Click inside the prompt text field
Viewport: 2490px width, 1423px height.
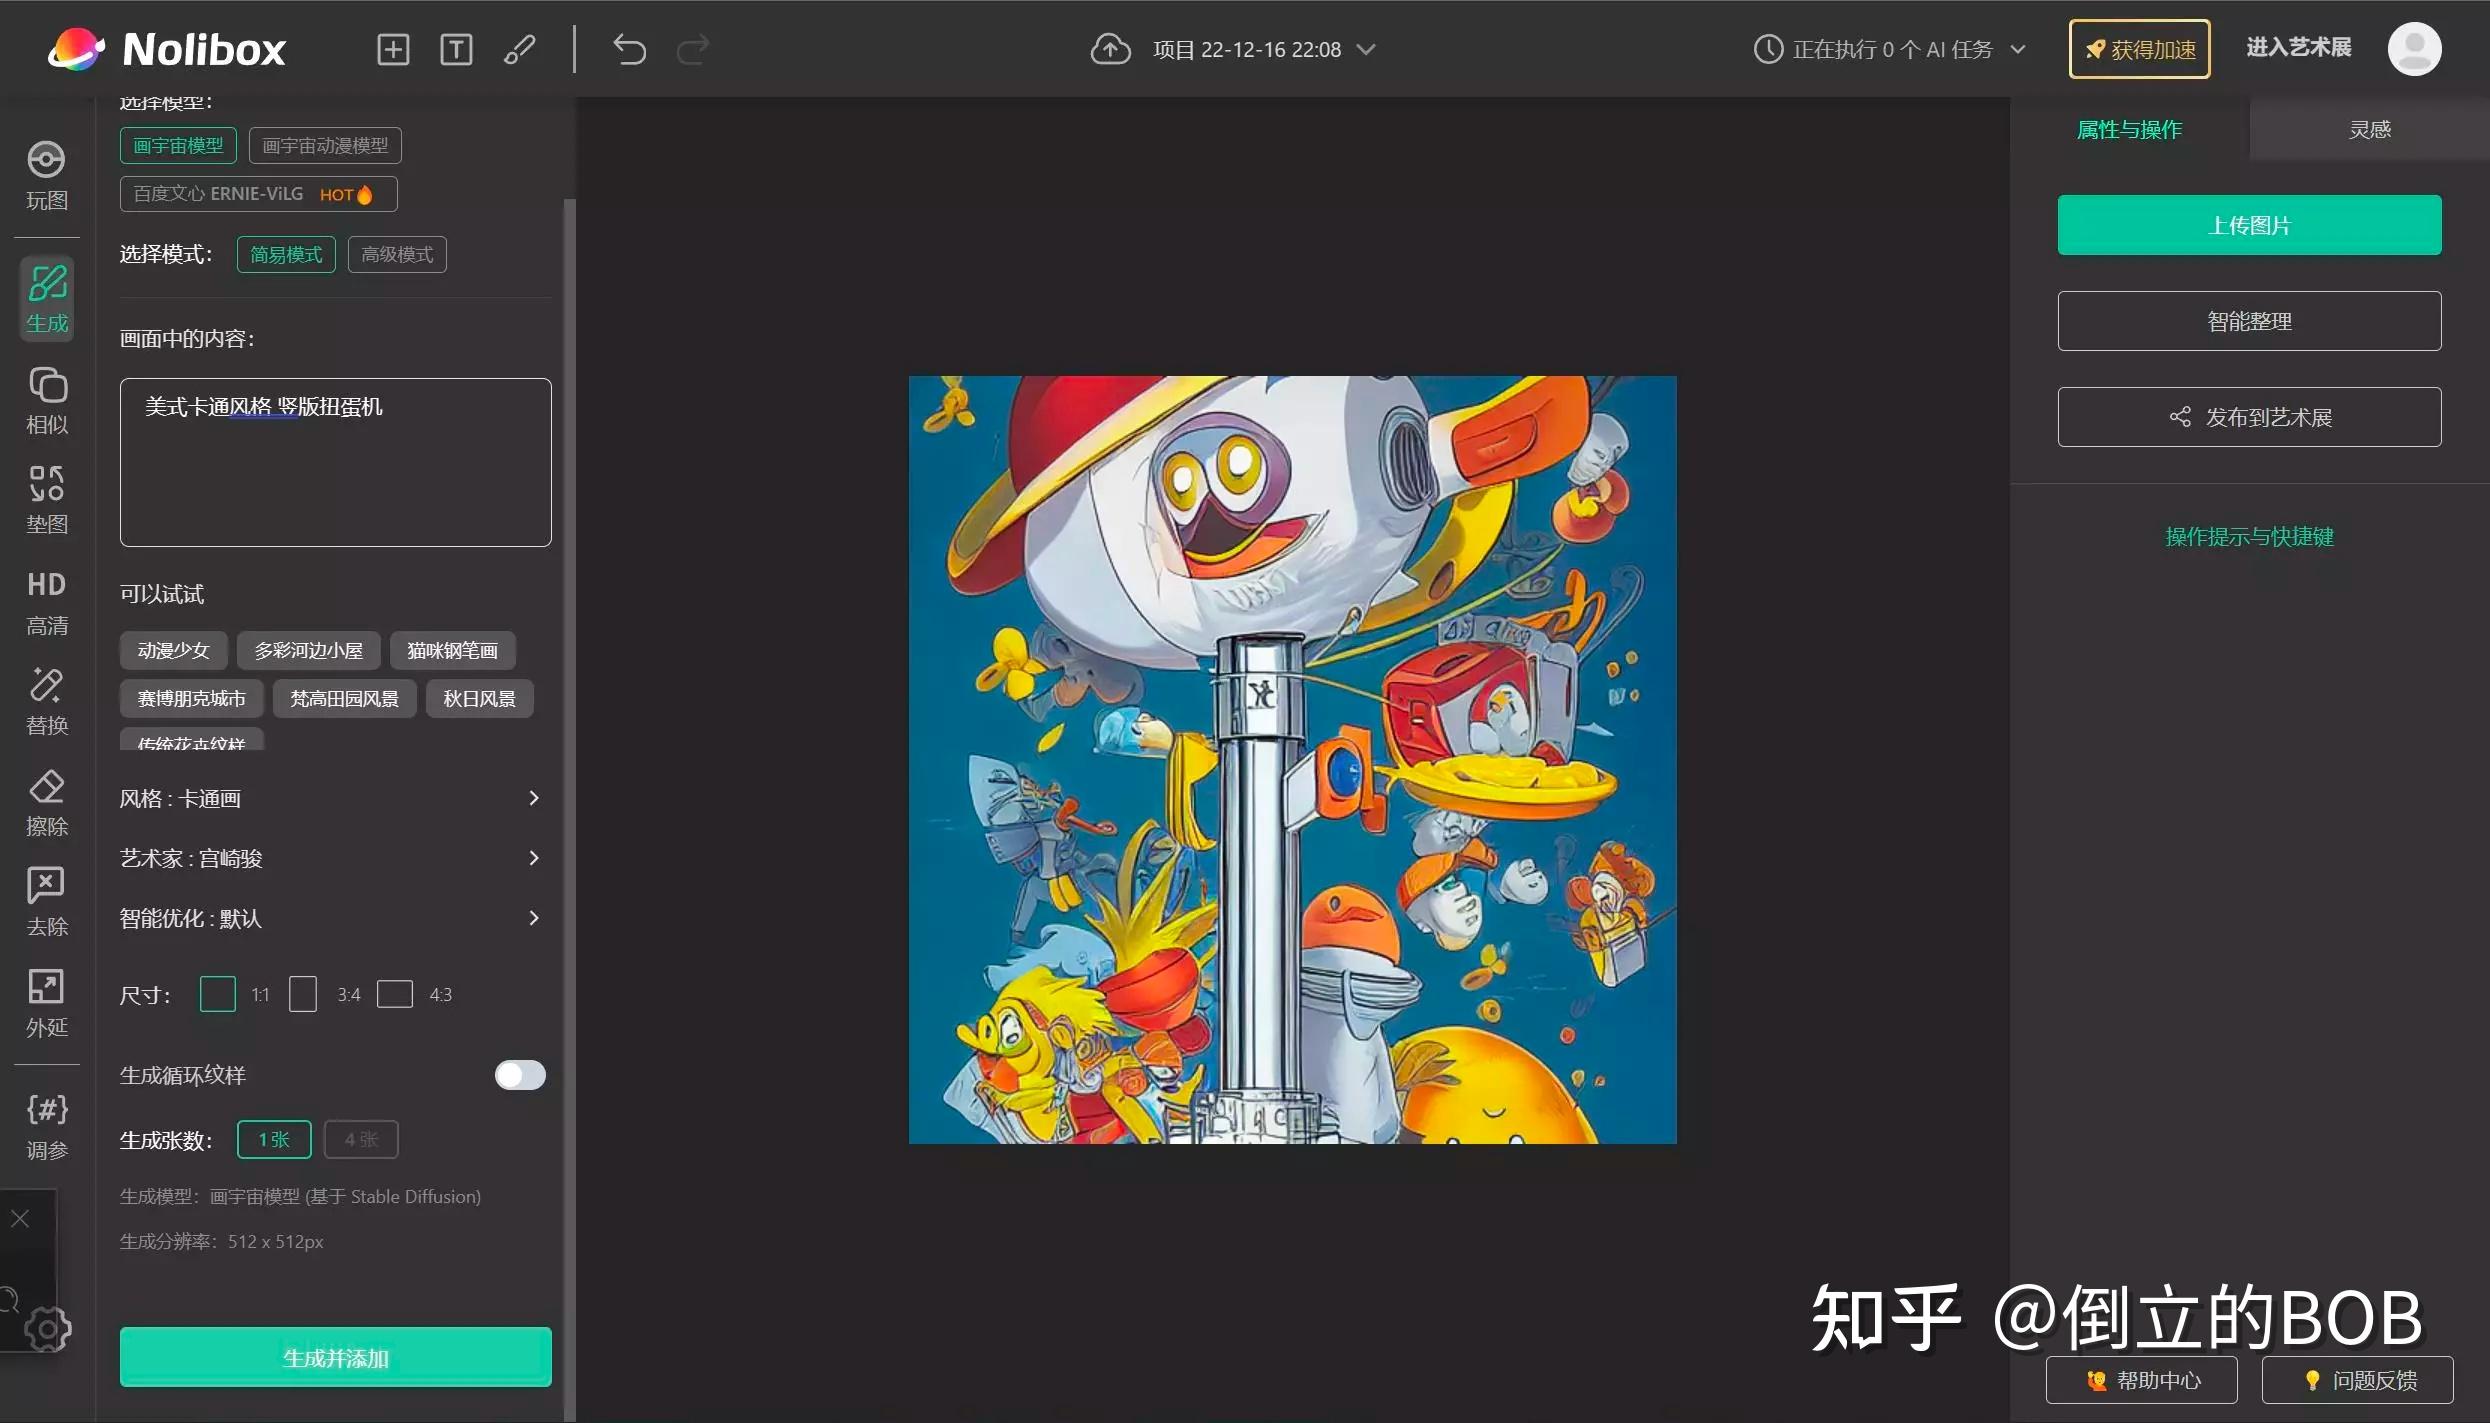[335, 462]
